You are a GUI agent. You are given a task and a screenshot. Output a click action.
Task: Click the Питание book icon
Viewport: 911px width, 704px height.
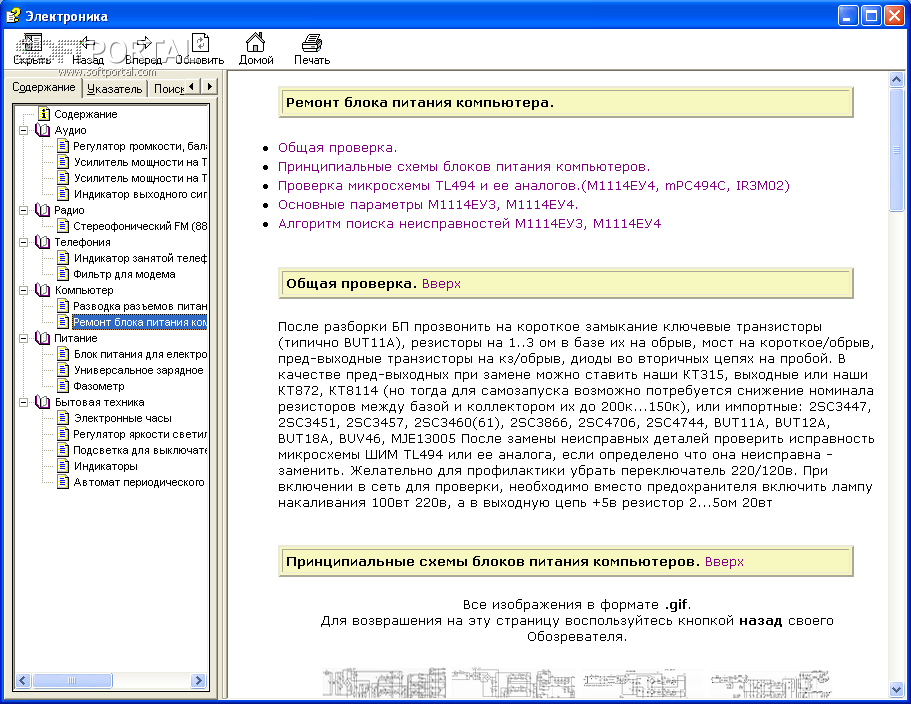pyautogui.click(x=42, y=338)
